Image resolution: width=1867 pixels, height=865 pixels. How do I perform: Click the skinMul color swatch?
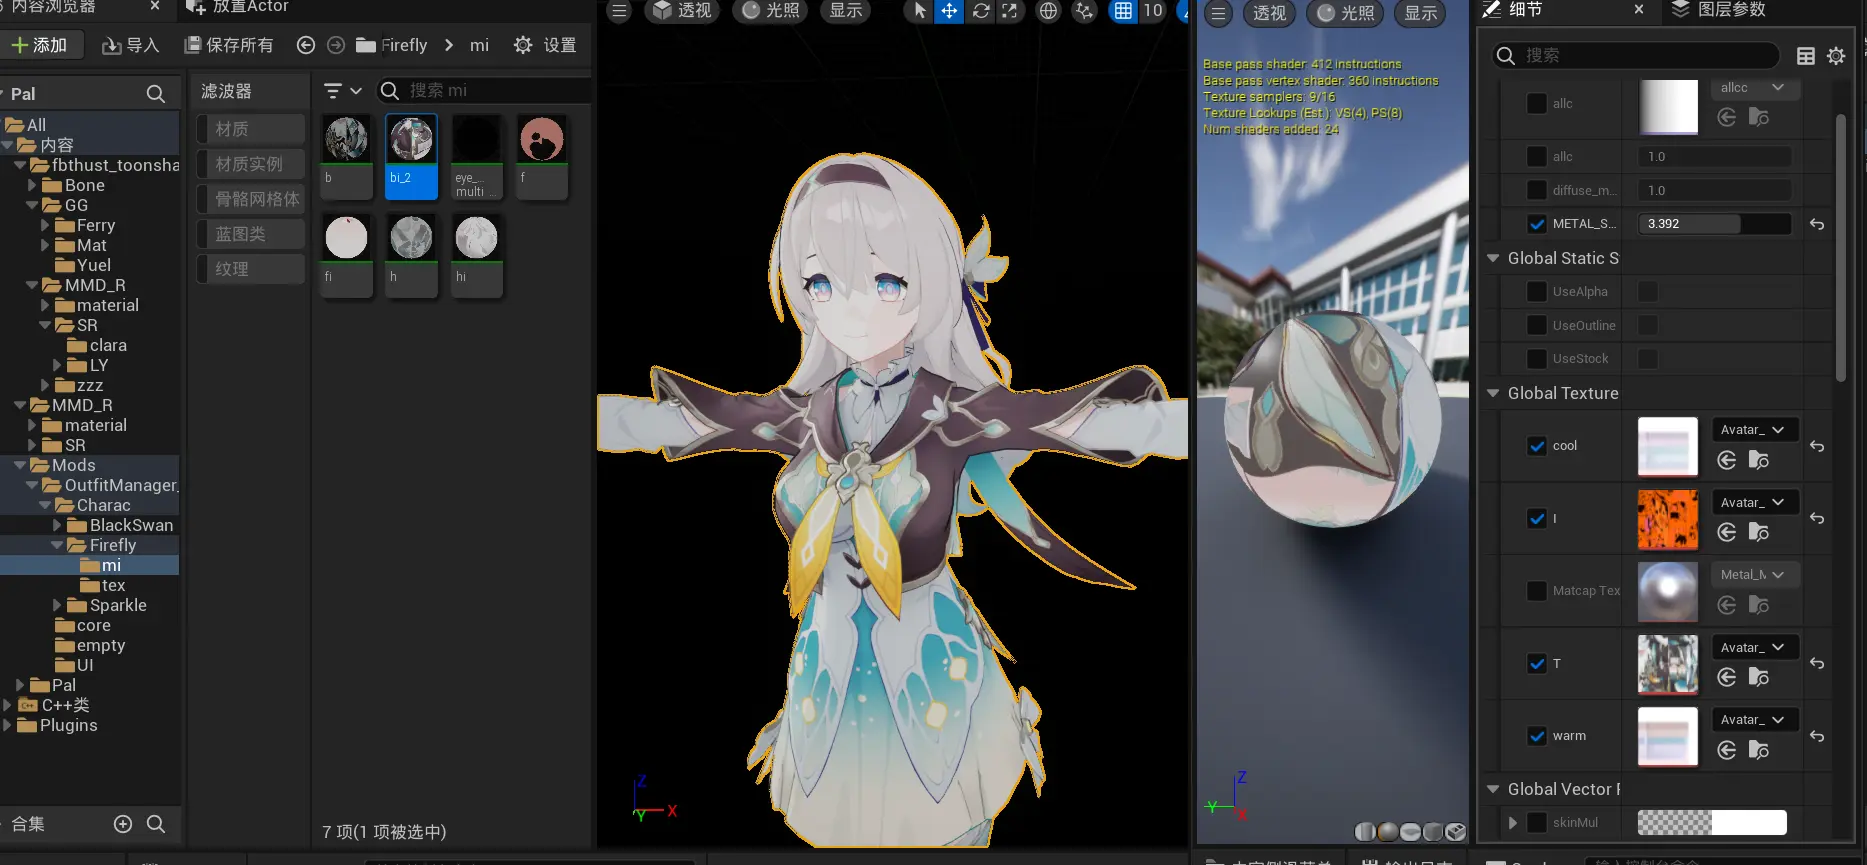[x=1712, y=823]
